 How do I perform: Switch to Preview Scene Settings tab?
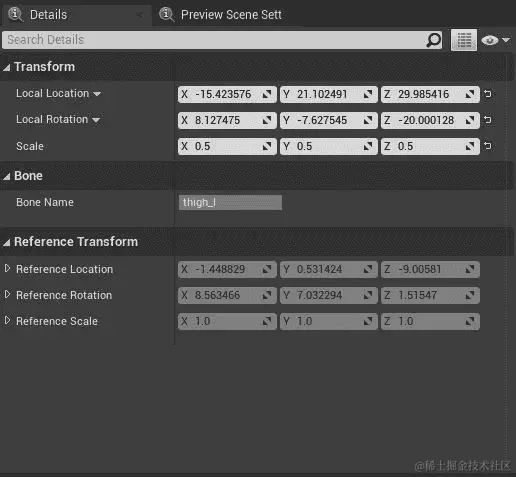pyautogui.click(x=231, y=15)
